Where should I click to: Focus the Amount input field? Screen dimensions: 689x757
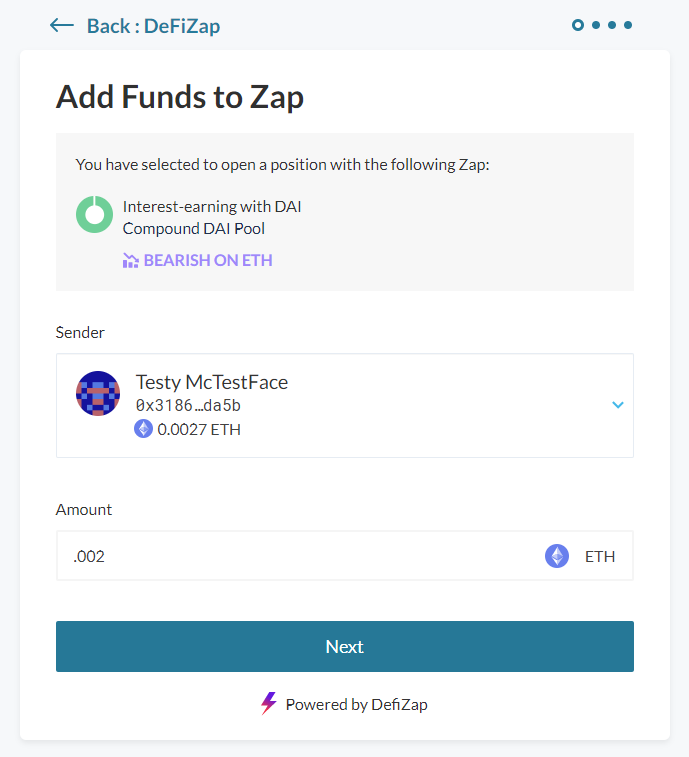click(345, 556)
